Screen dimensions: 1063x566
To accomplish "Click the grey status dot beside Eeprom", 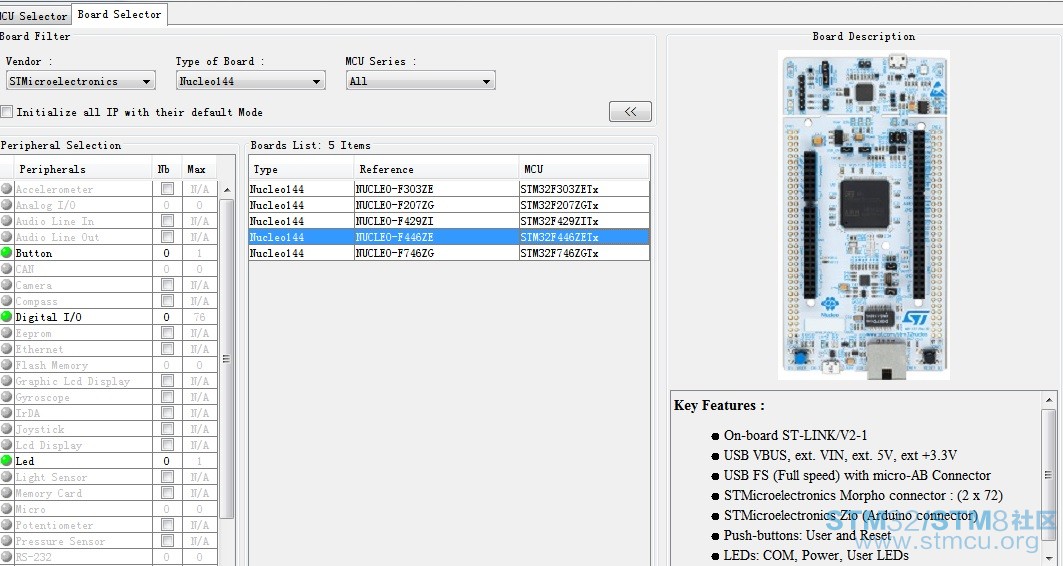I will (x=7, y=333).
